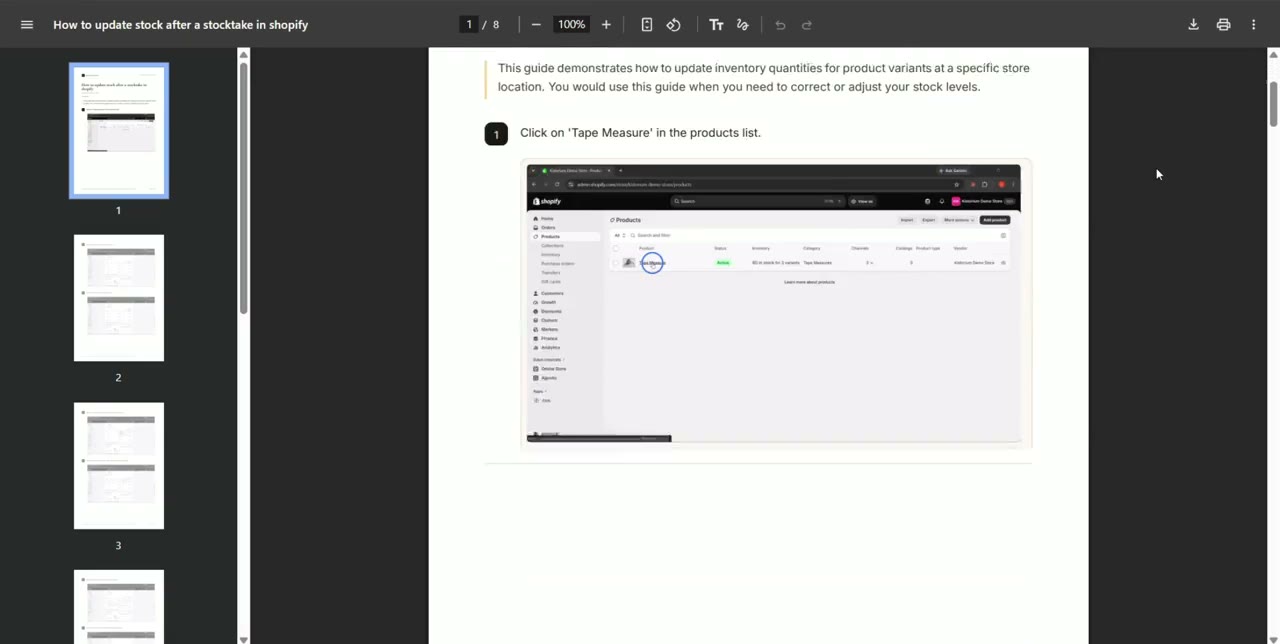
Task: Click the thumbnail panel scroll down arrow
Action: (x=243, y=639)
